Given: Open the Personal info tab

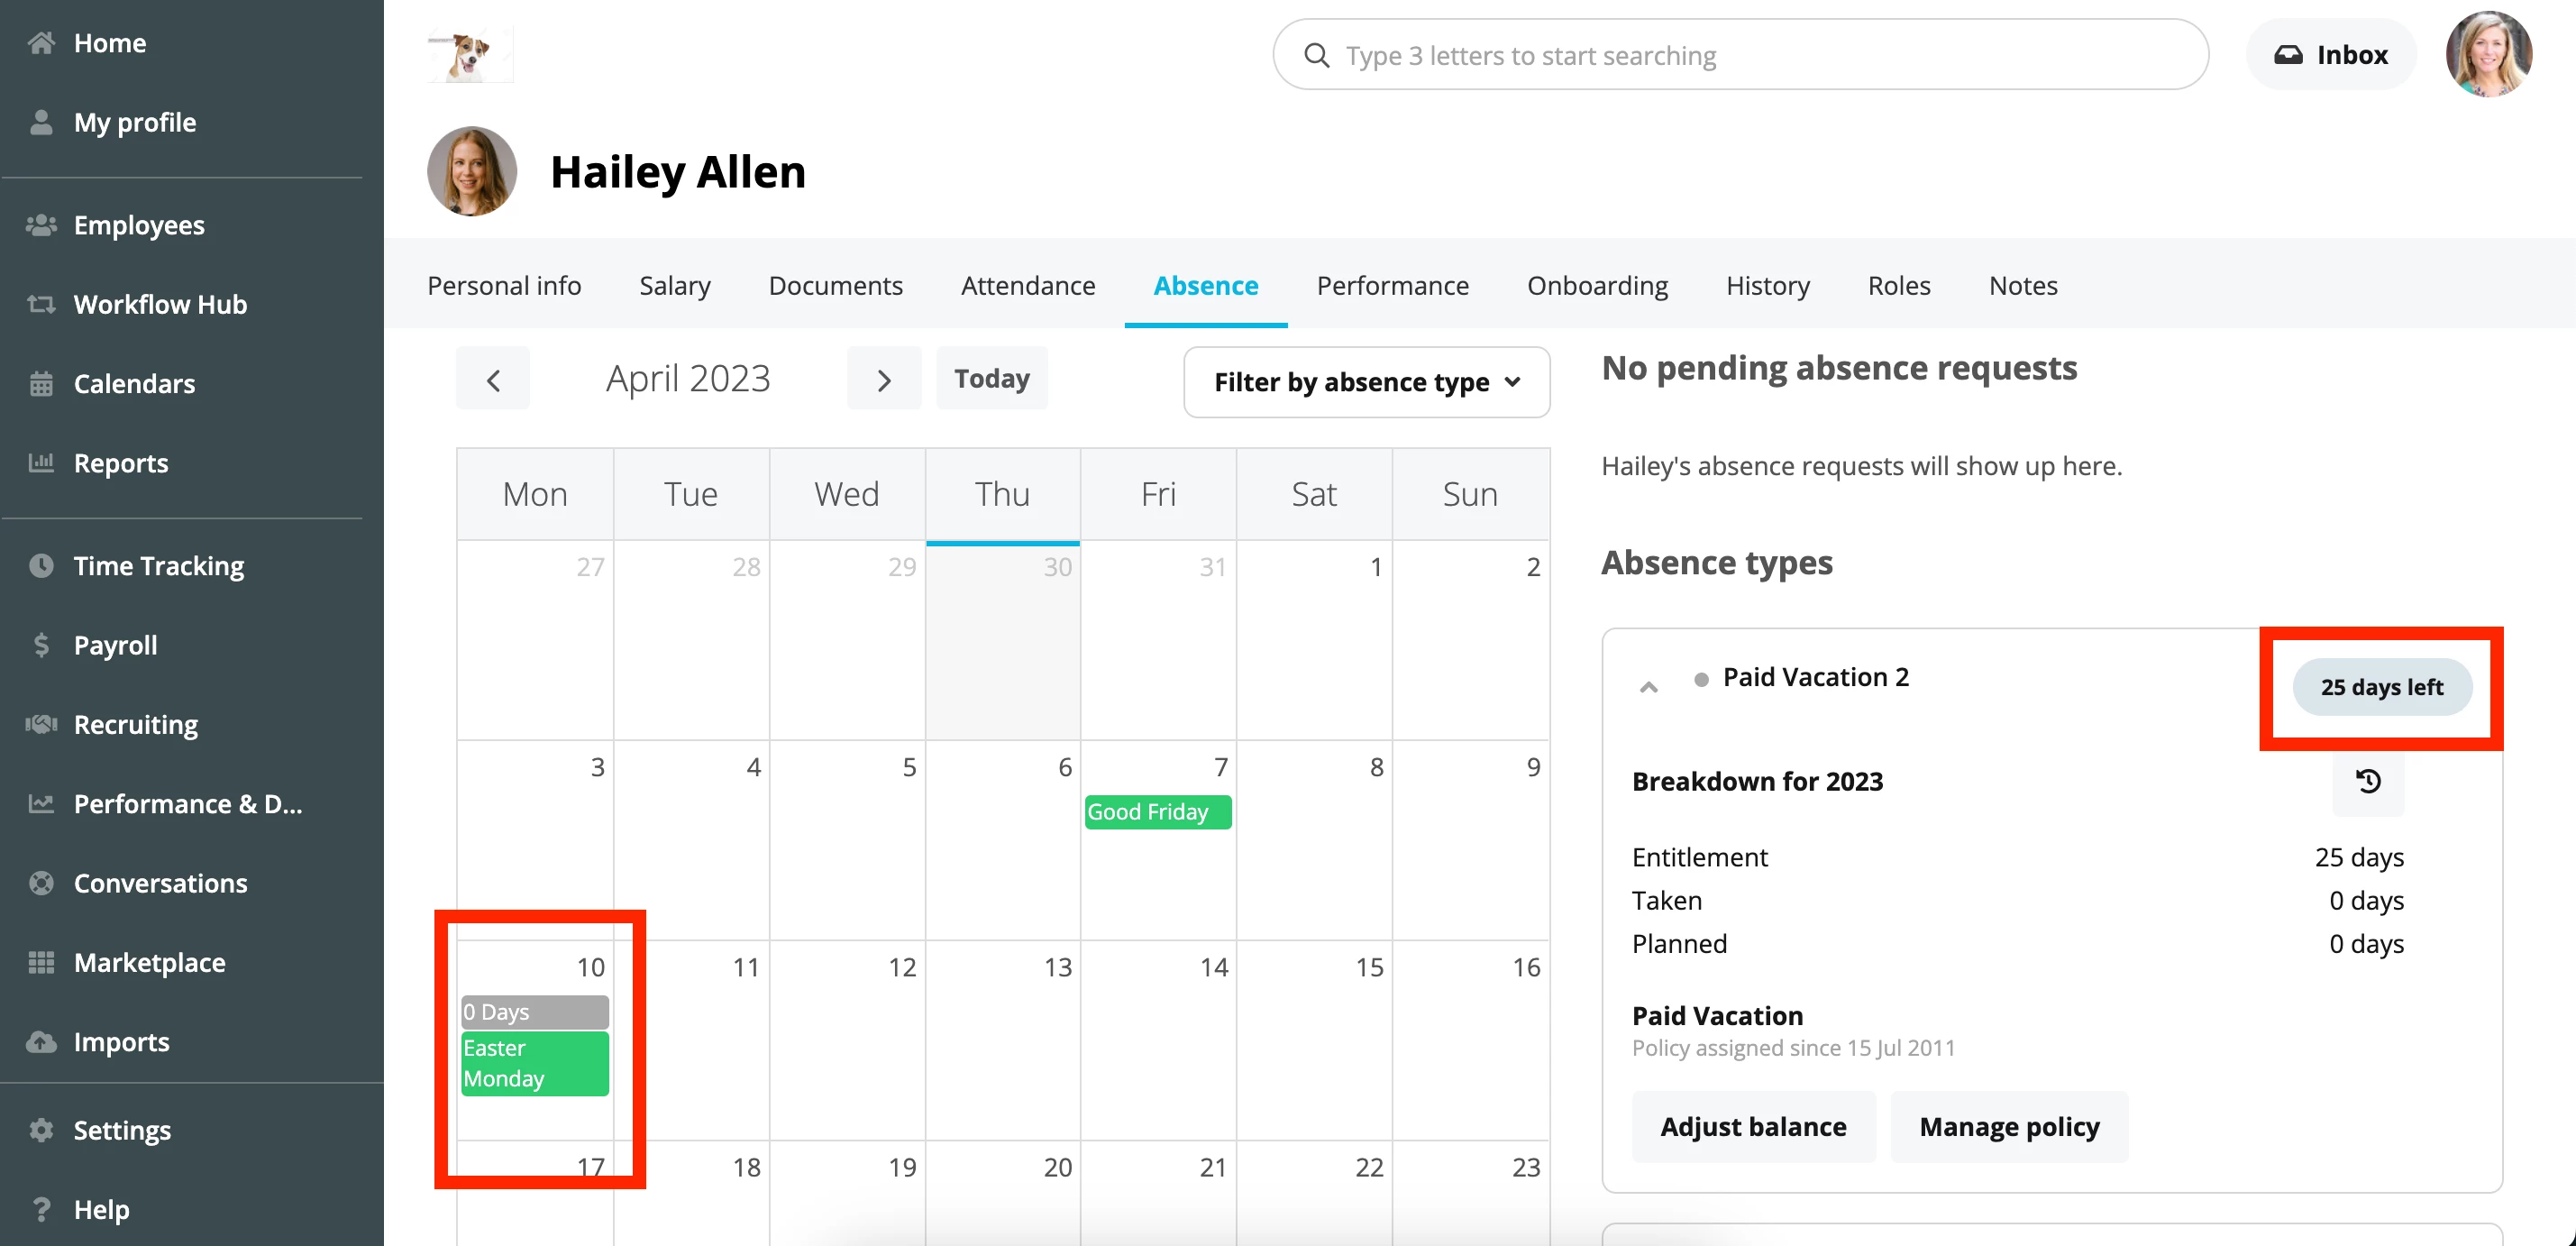Looking at the screenshot, I should click(x=504, y=285).
